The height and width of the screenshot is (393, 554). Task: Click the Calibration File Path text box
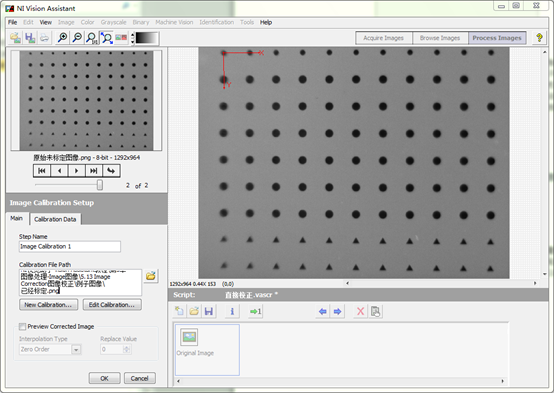click(80, 282)
